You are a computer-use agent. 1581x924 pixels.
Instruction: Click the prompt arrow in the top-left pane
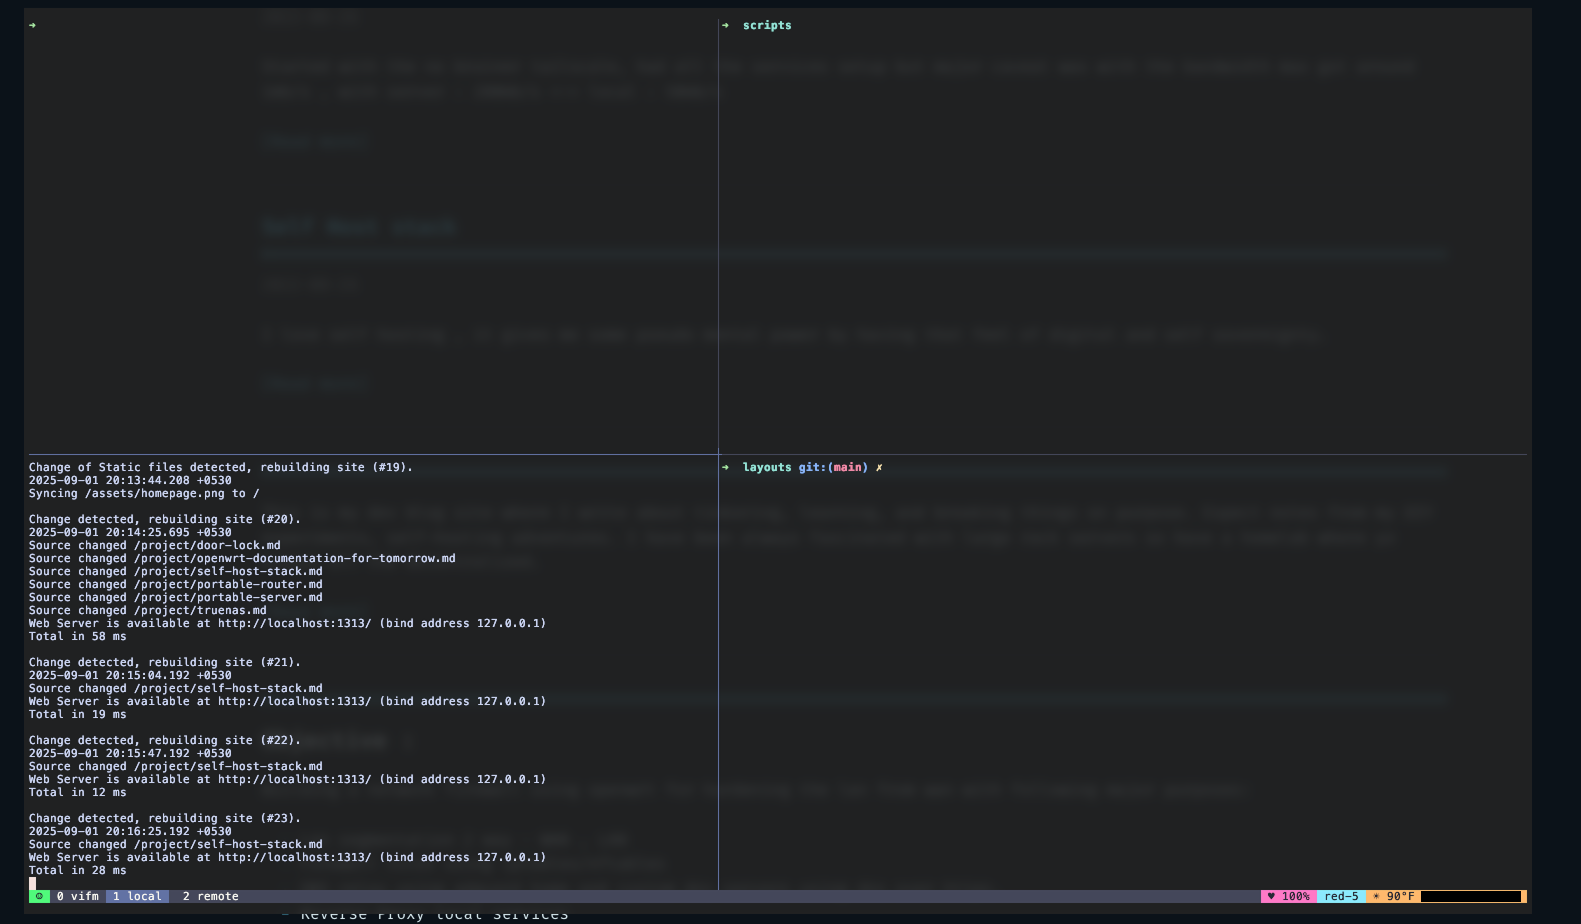(33, 25)
